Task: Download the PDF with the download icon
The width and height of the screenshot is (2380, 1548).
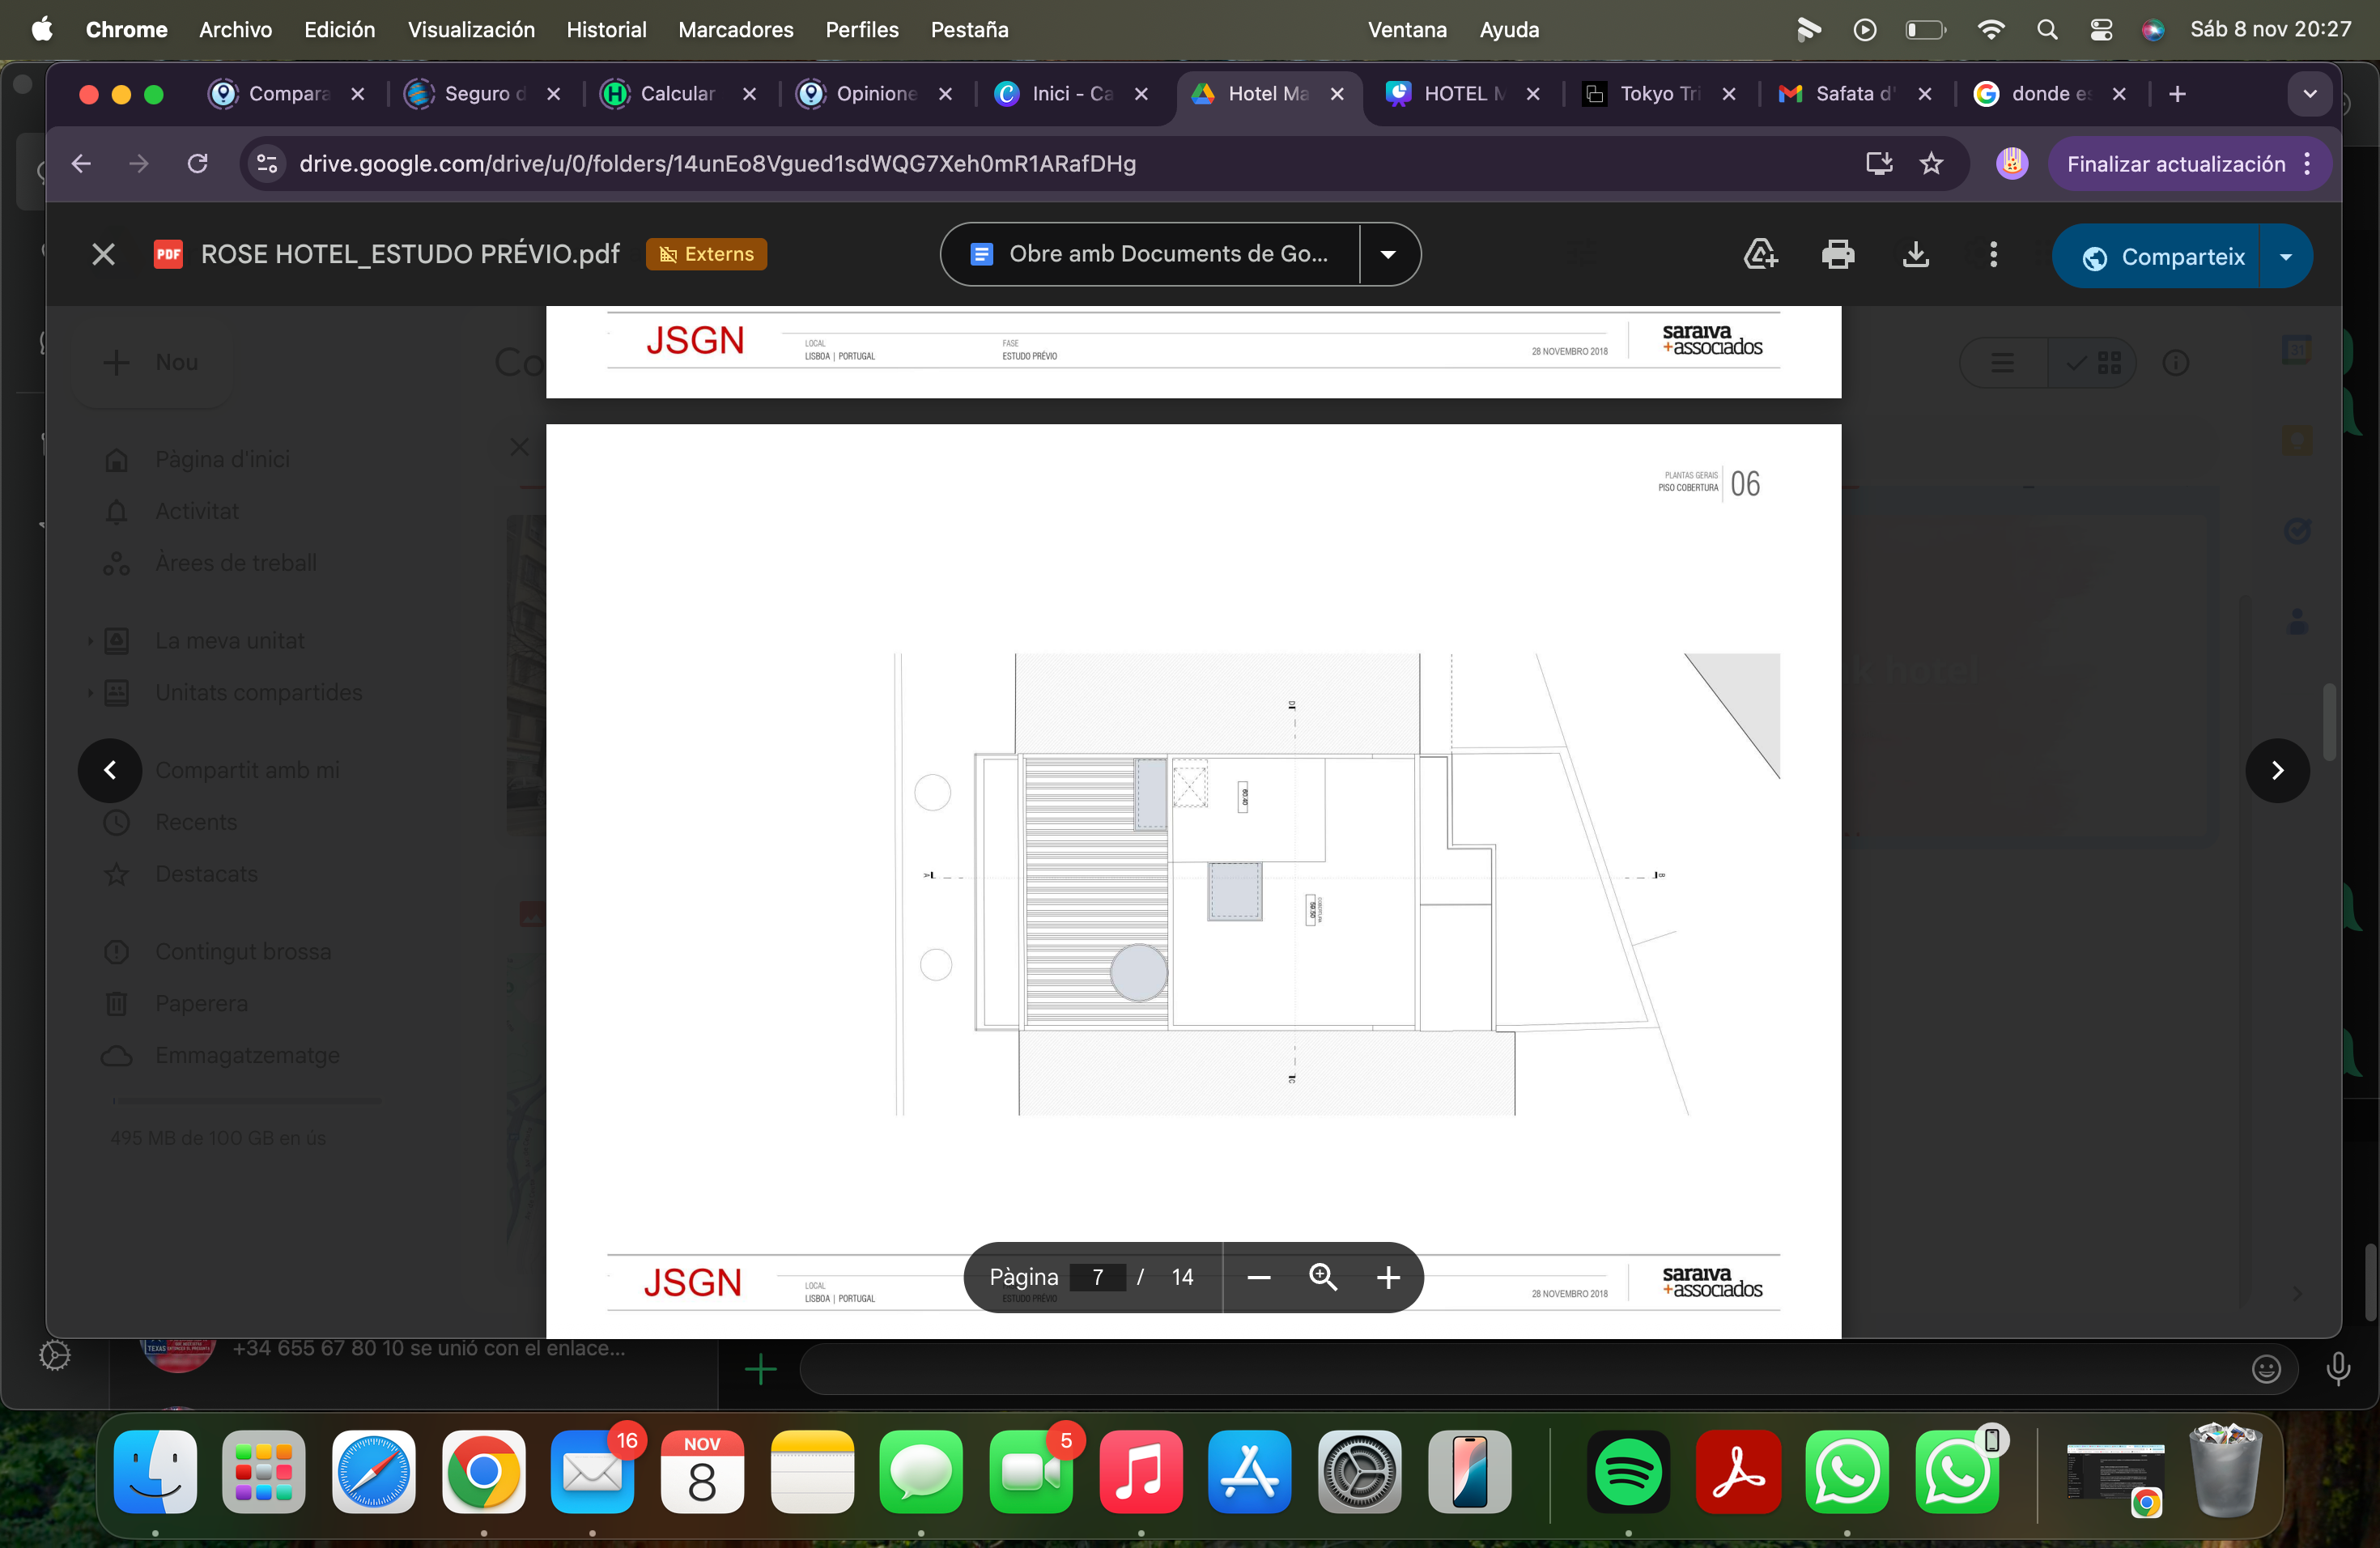Action: tap(1915, 255)
